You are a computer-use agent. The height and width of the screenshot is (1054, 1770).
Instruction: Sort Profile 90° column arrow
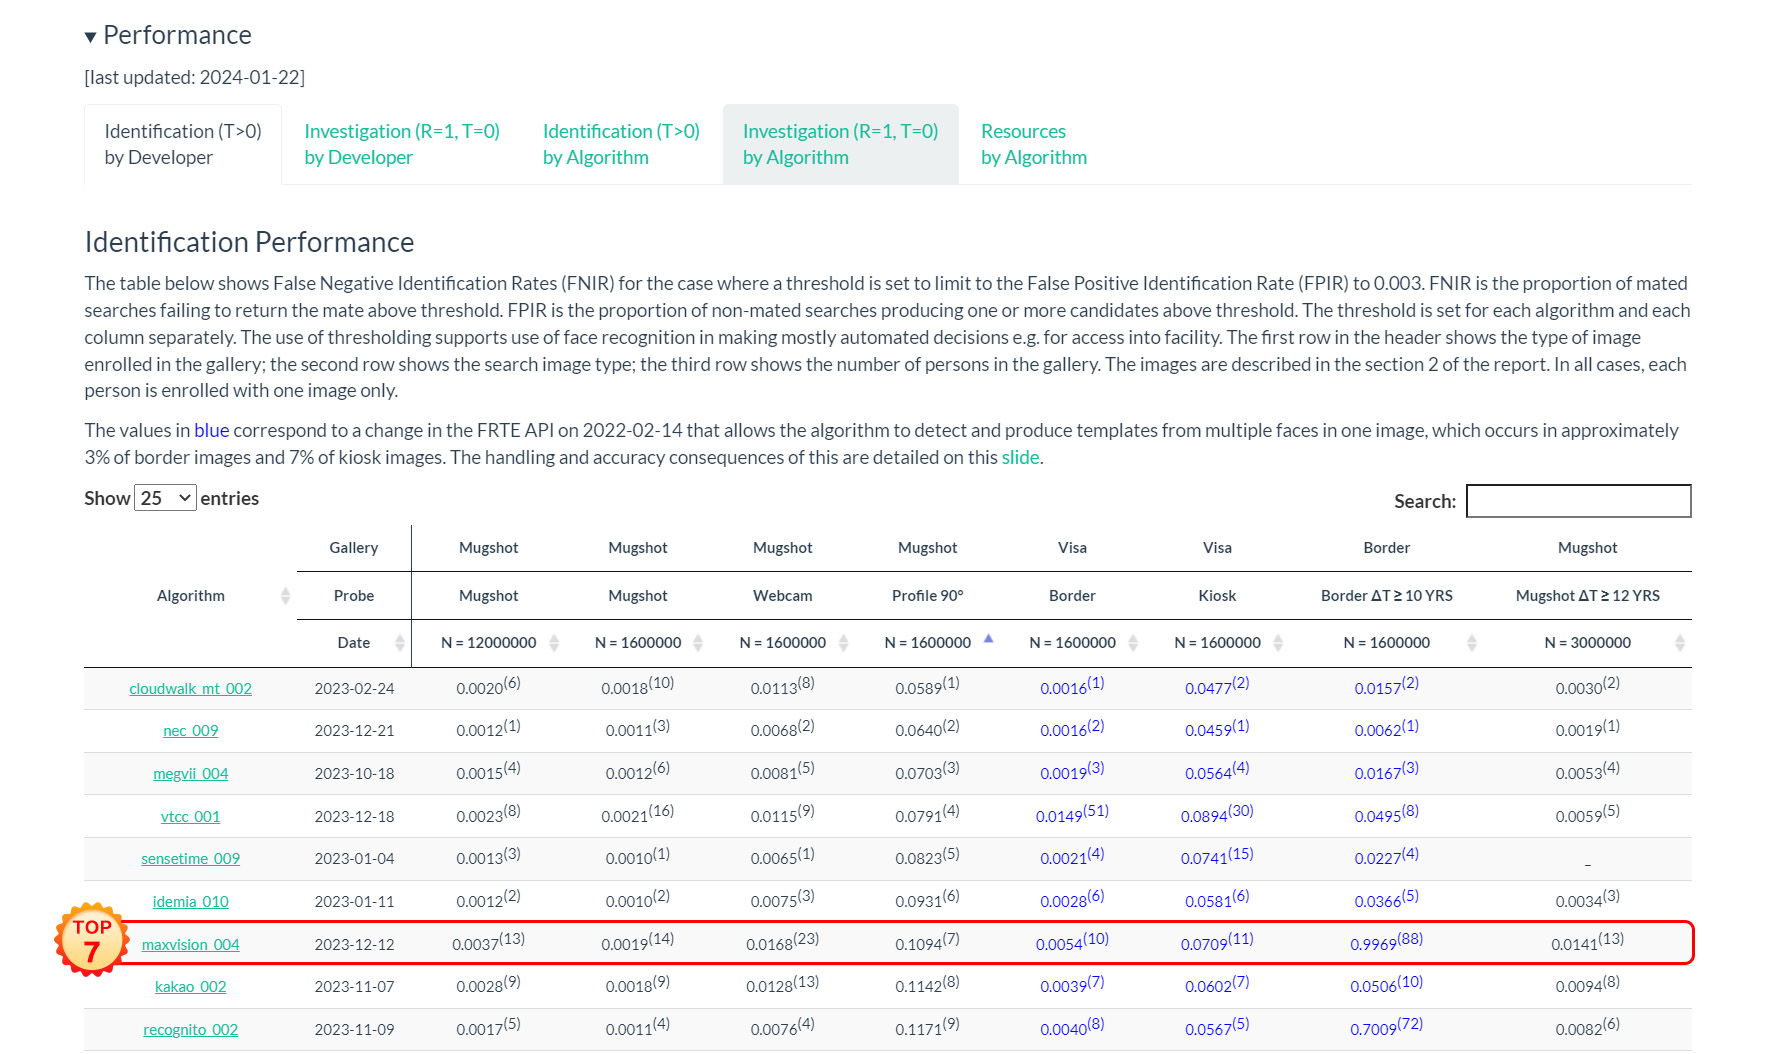click(x=988, y=639)
